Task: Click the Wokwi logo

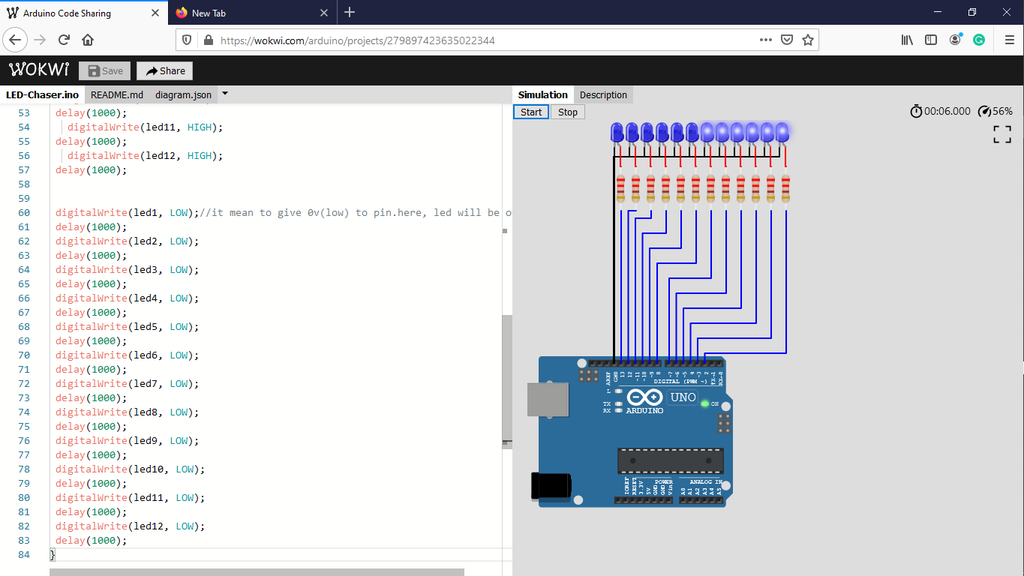Action: click(39, 70)
